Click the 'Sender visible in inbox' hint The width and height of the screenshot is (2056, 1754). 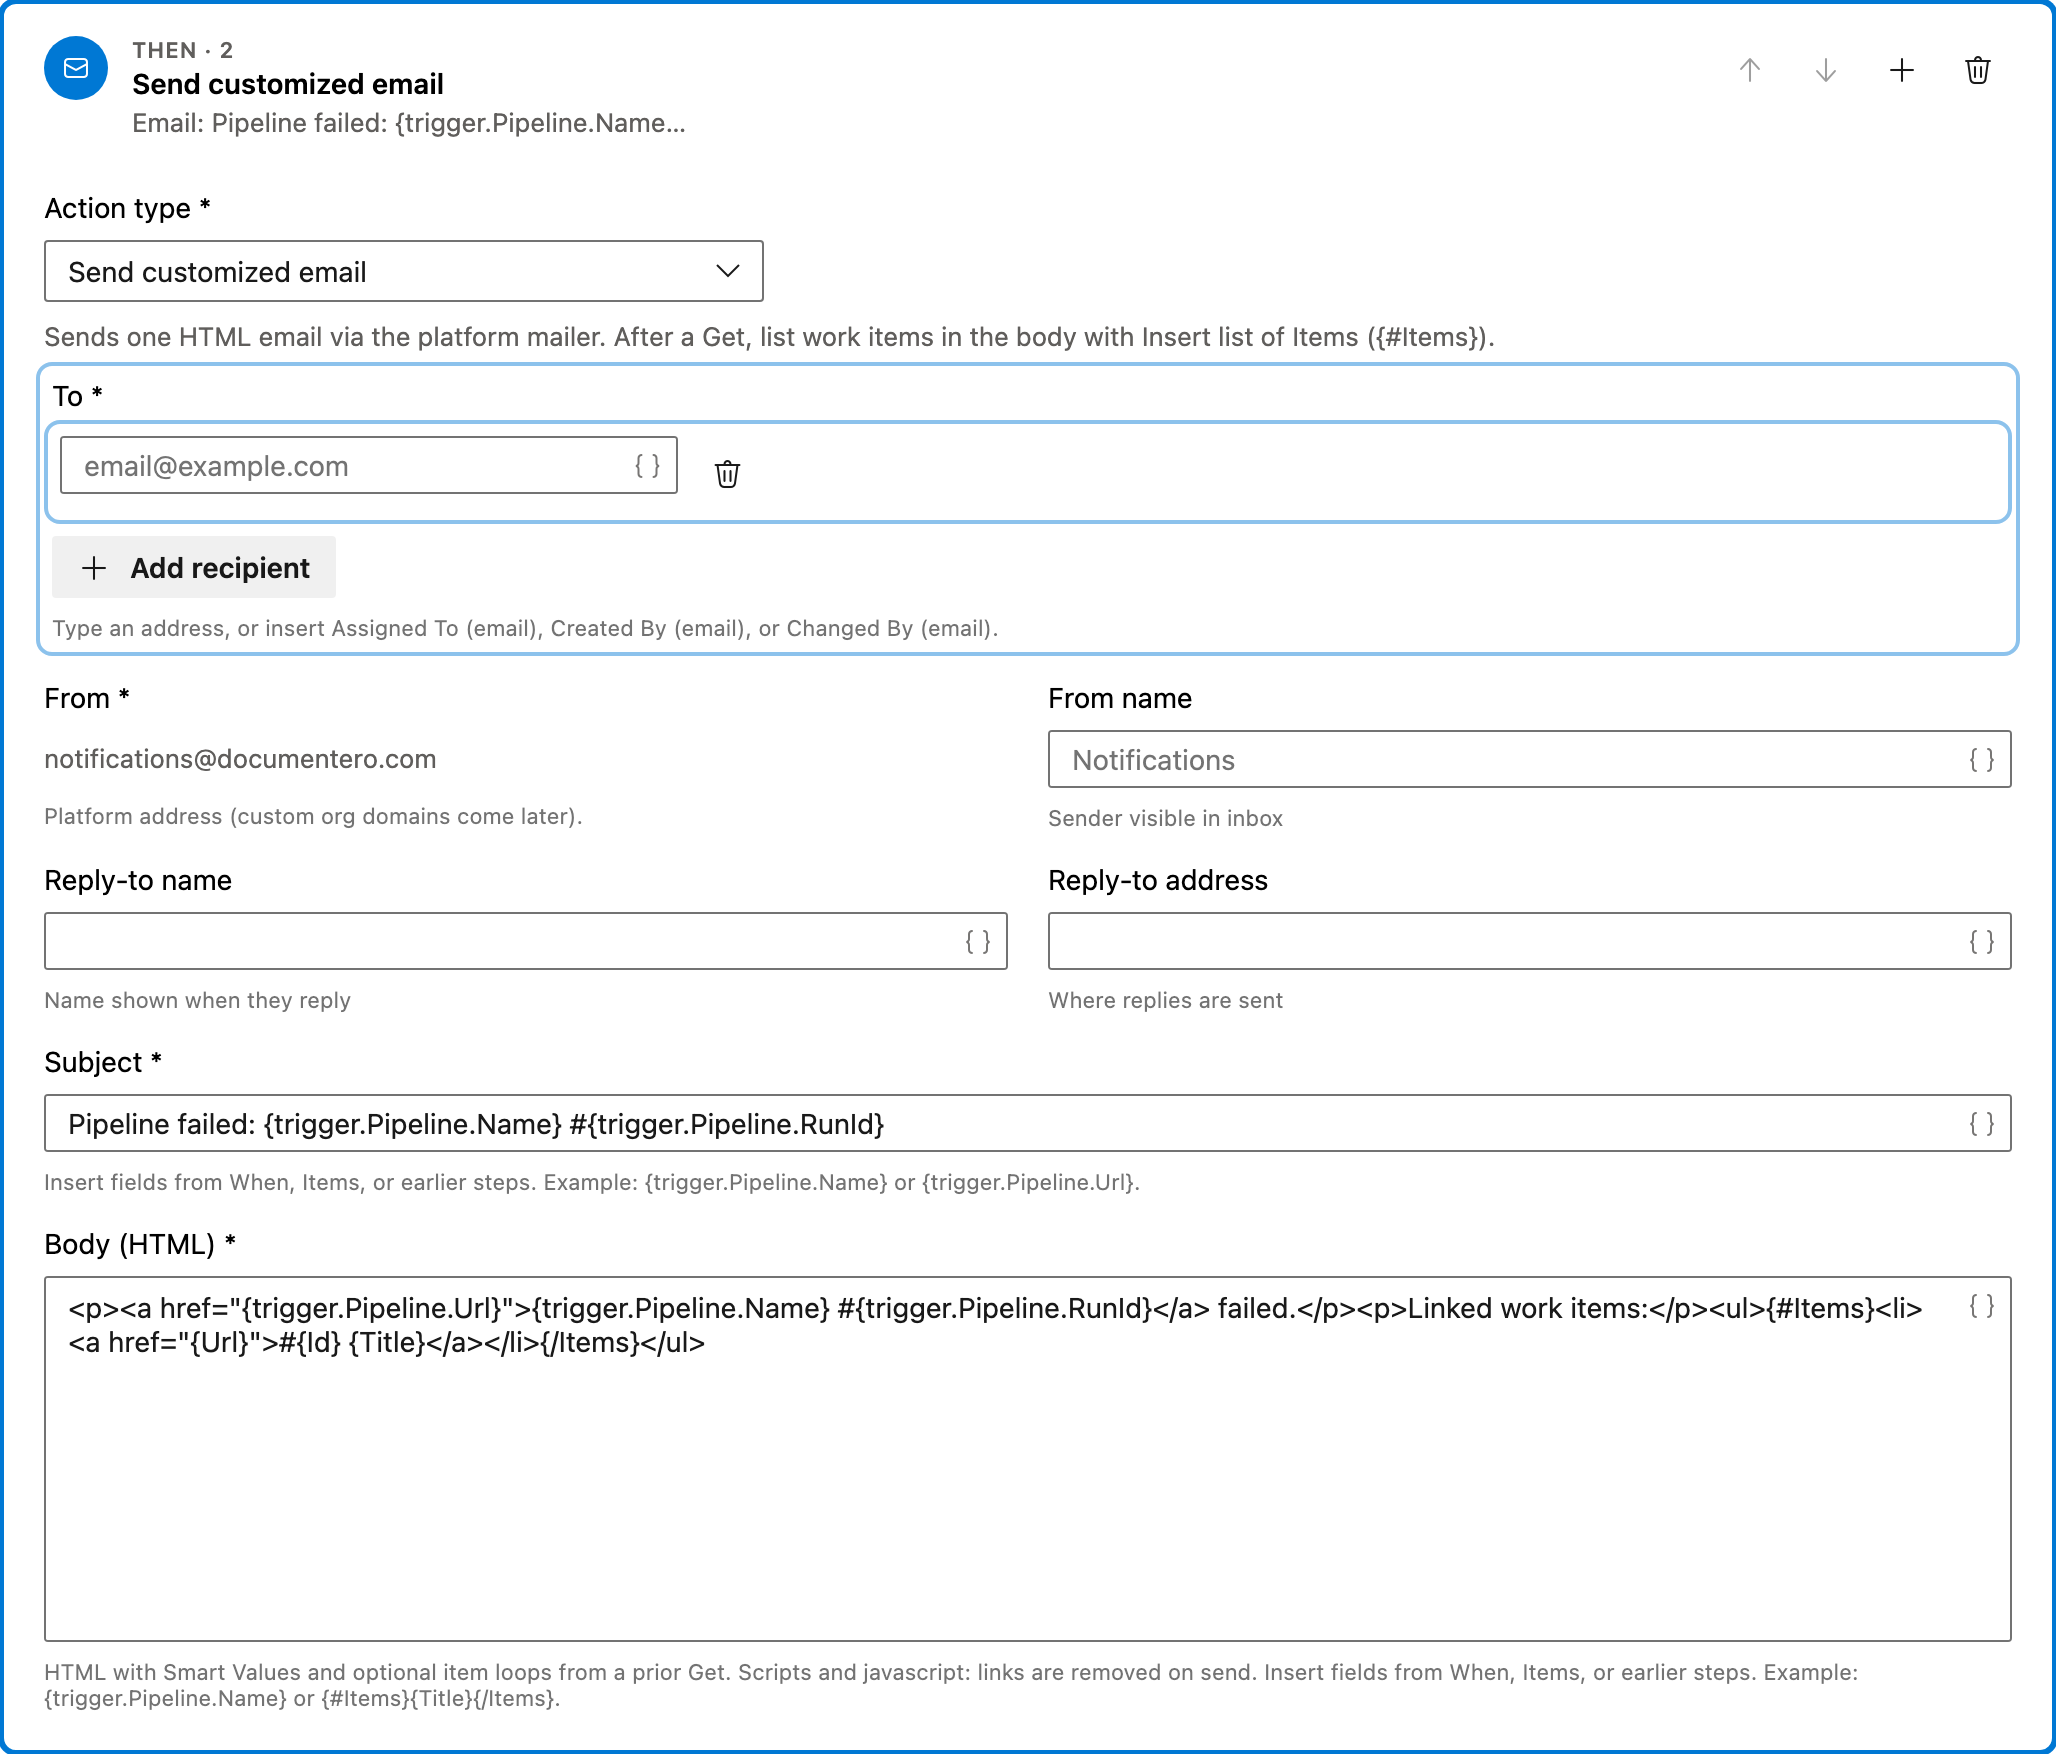(x=1165, y=818)
